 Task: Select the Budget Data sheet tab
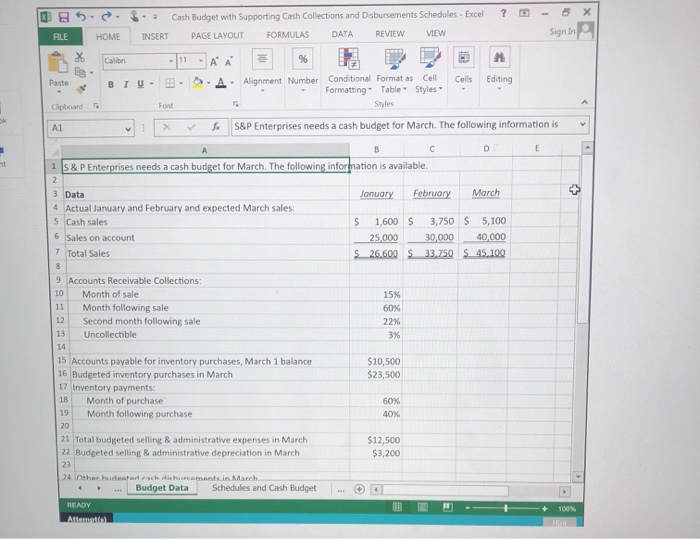pos(162,488)
